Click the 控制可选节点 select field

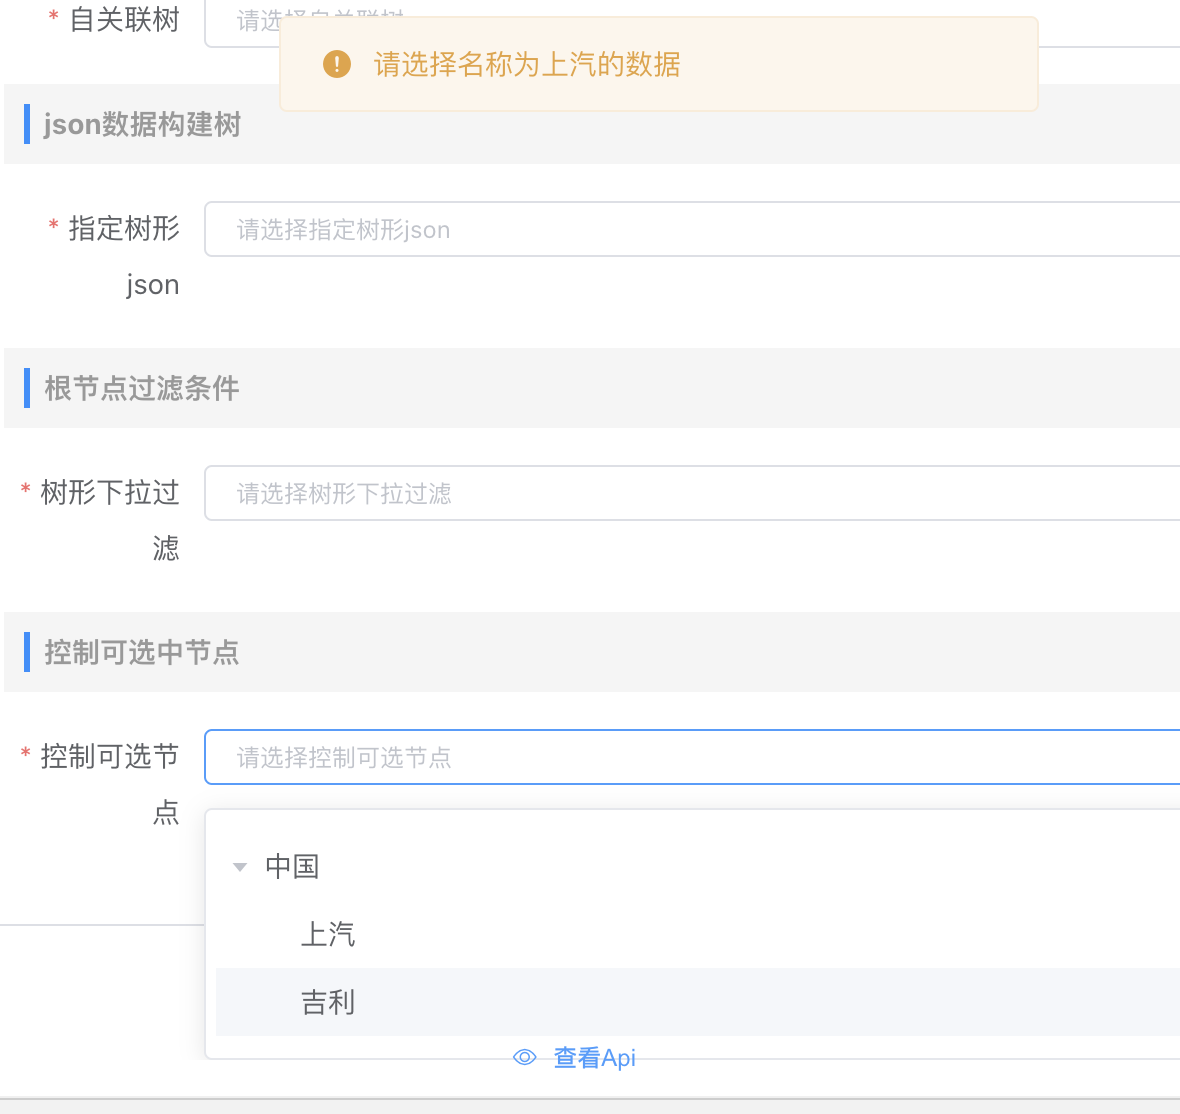click(x=692, y=757)
